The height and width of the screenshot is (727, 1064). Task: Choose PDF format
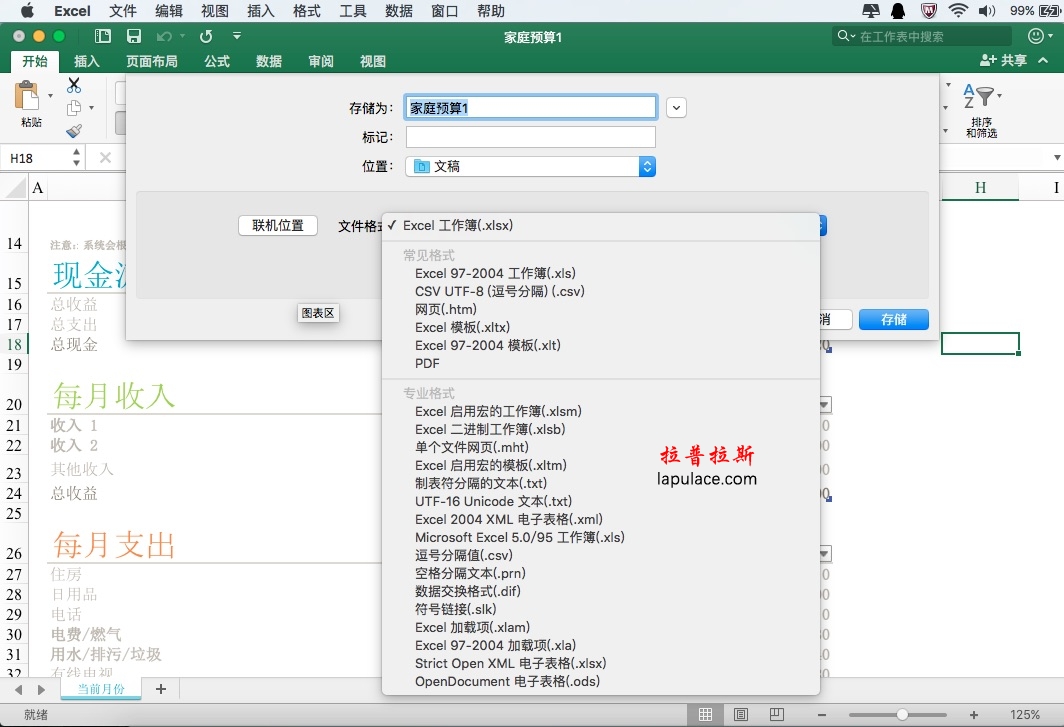point(427,363)
